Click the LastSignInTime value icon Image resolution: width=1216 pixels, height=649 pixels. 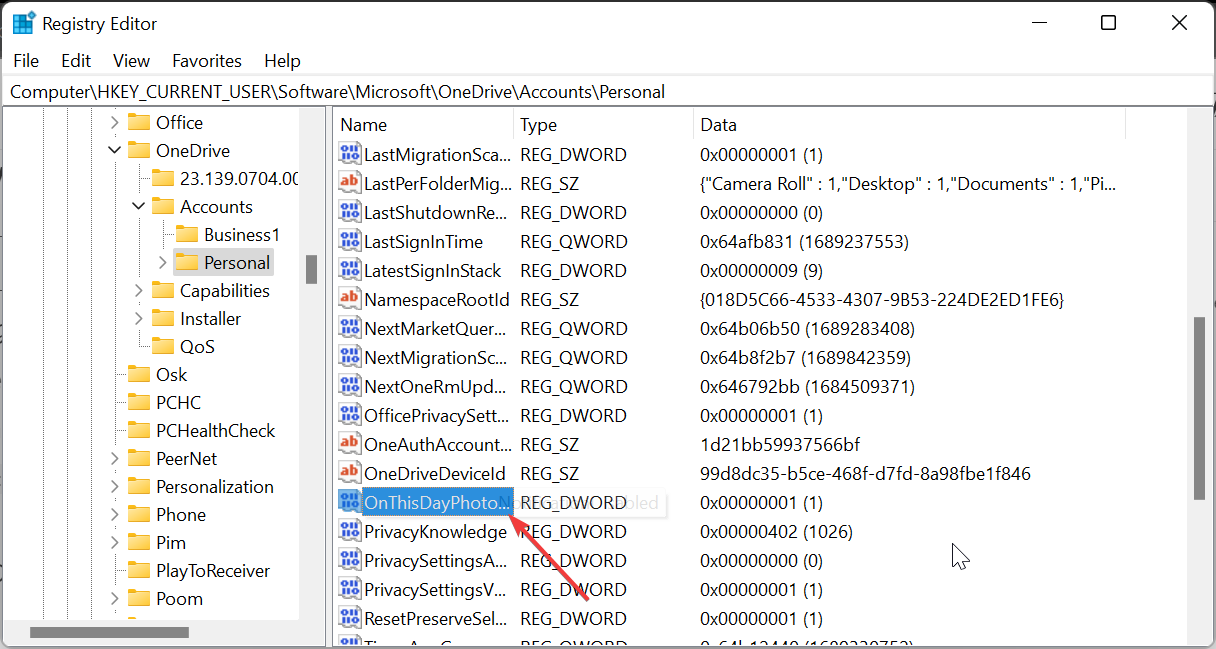tap(349, 242)
